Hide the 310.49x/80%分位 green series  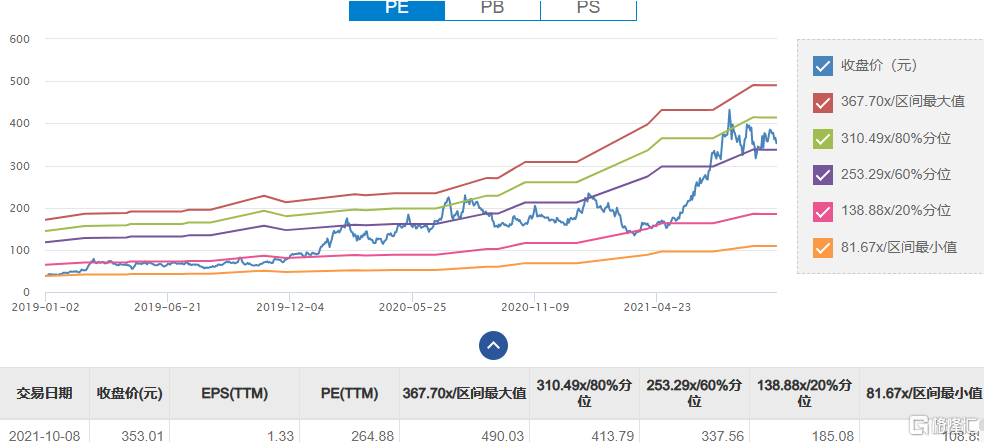[823, 138]
